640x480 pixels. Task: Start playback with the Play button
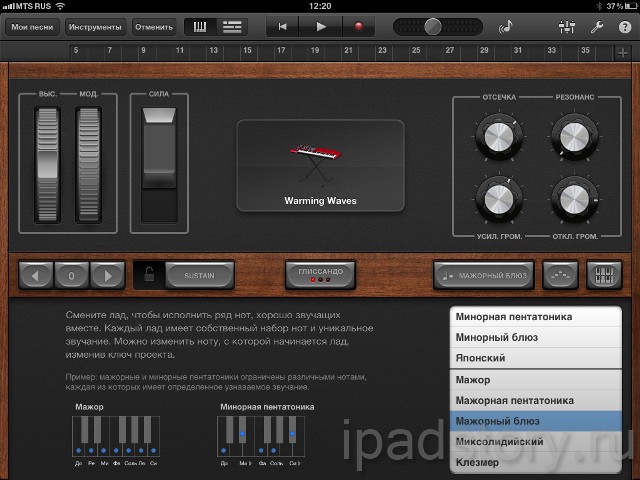click(x=321, y=27)
